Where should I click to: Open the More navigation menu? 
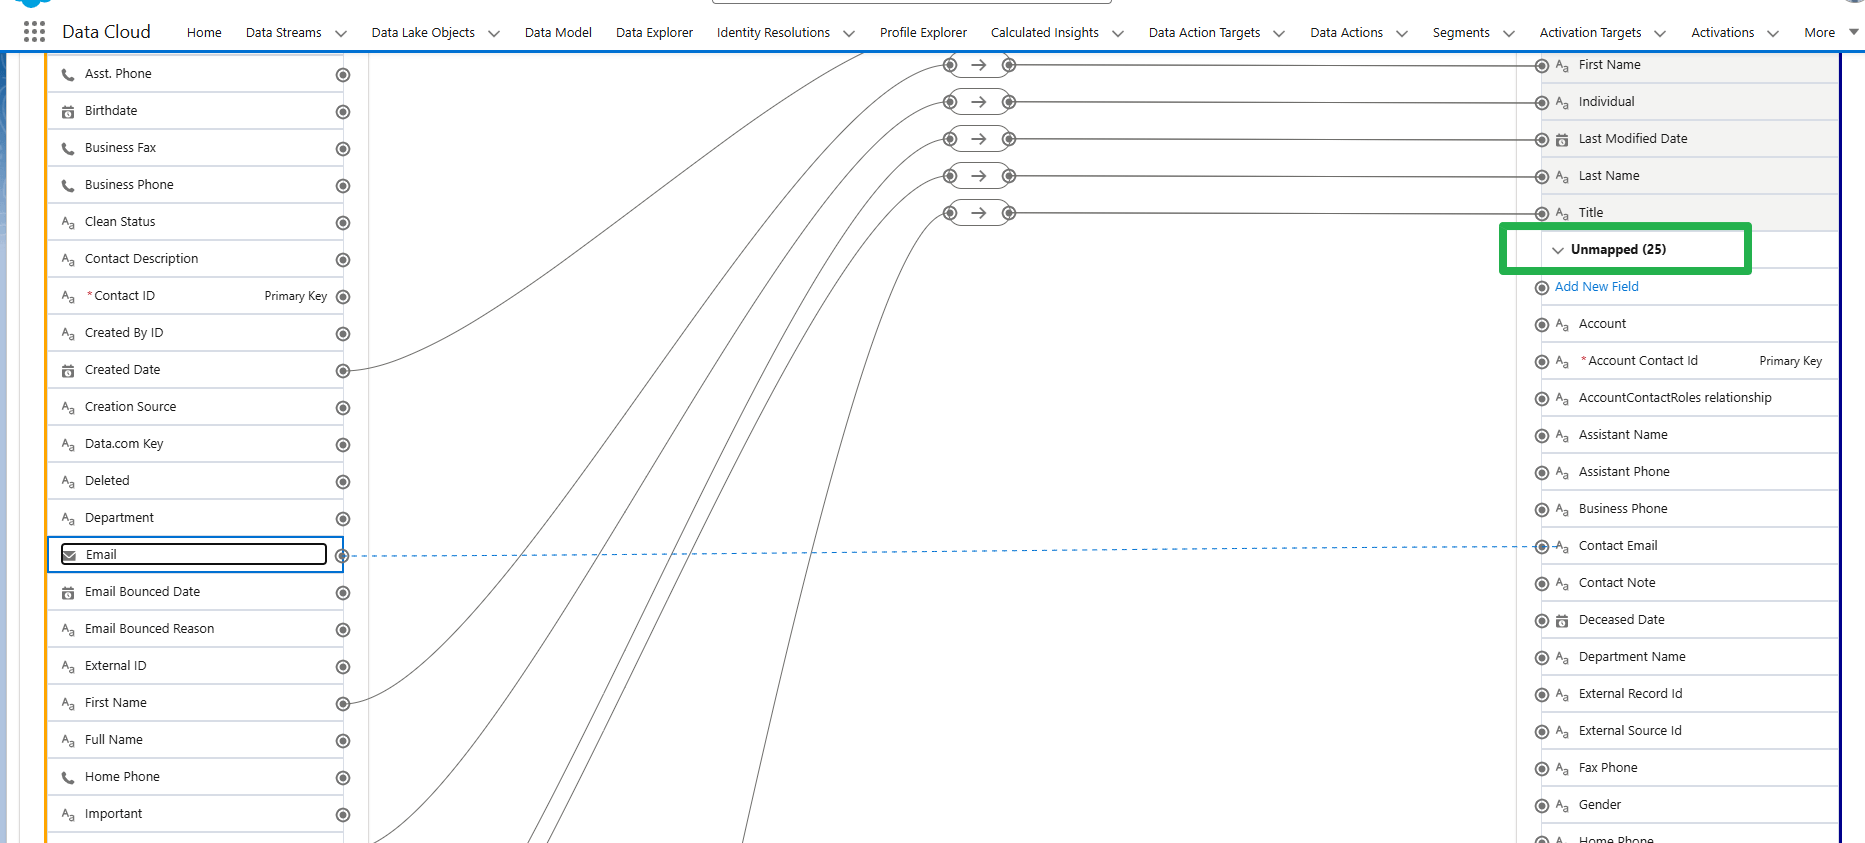1831,33
